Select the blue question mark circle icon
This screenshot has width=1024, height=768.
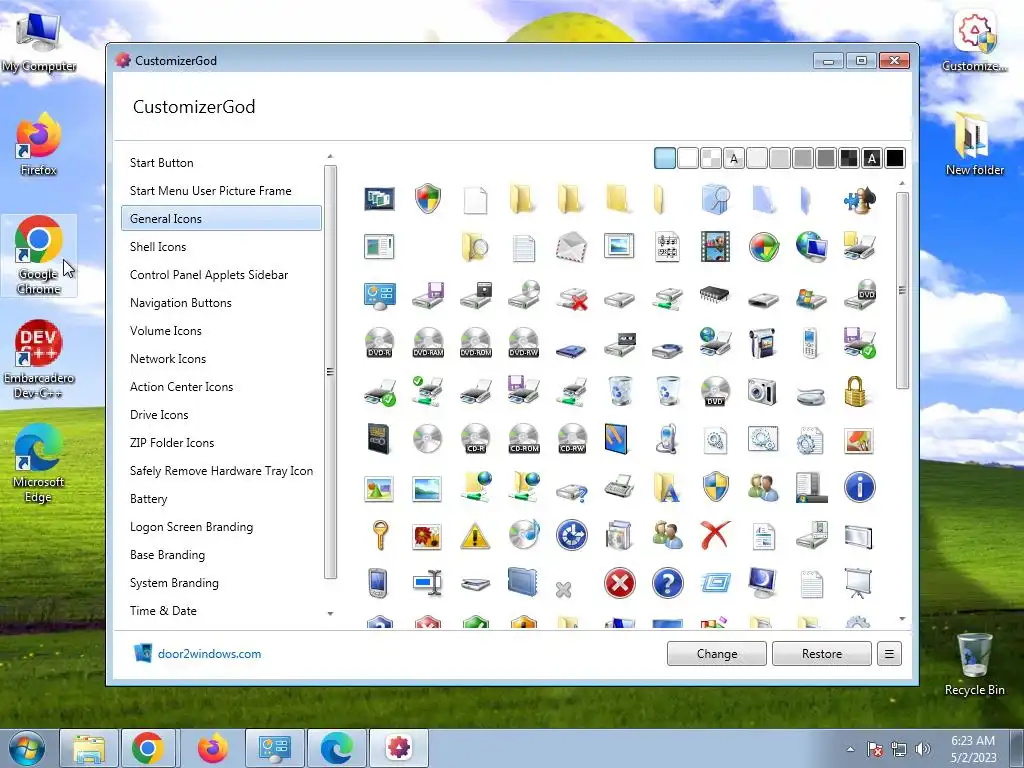click(667, 583)
